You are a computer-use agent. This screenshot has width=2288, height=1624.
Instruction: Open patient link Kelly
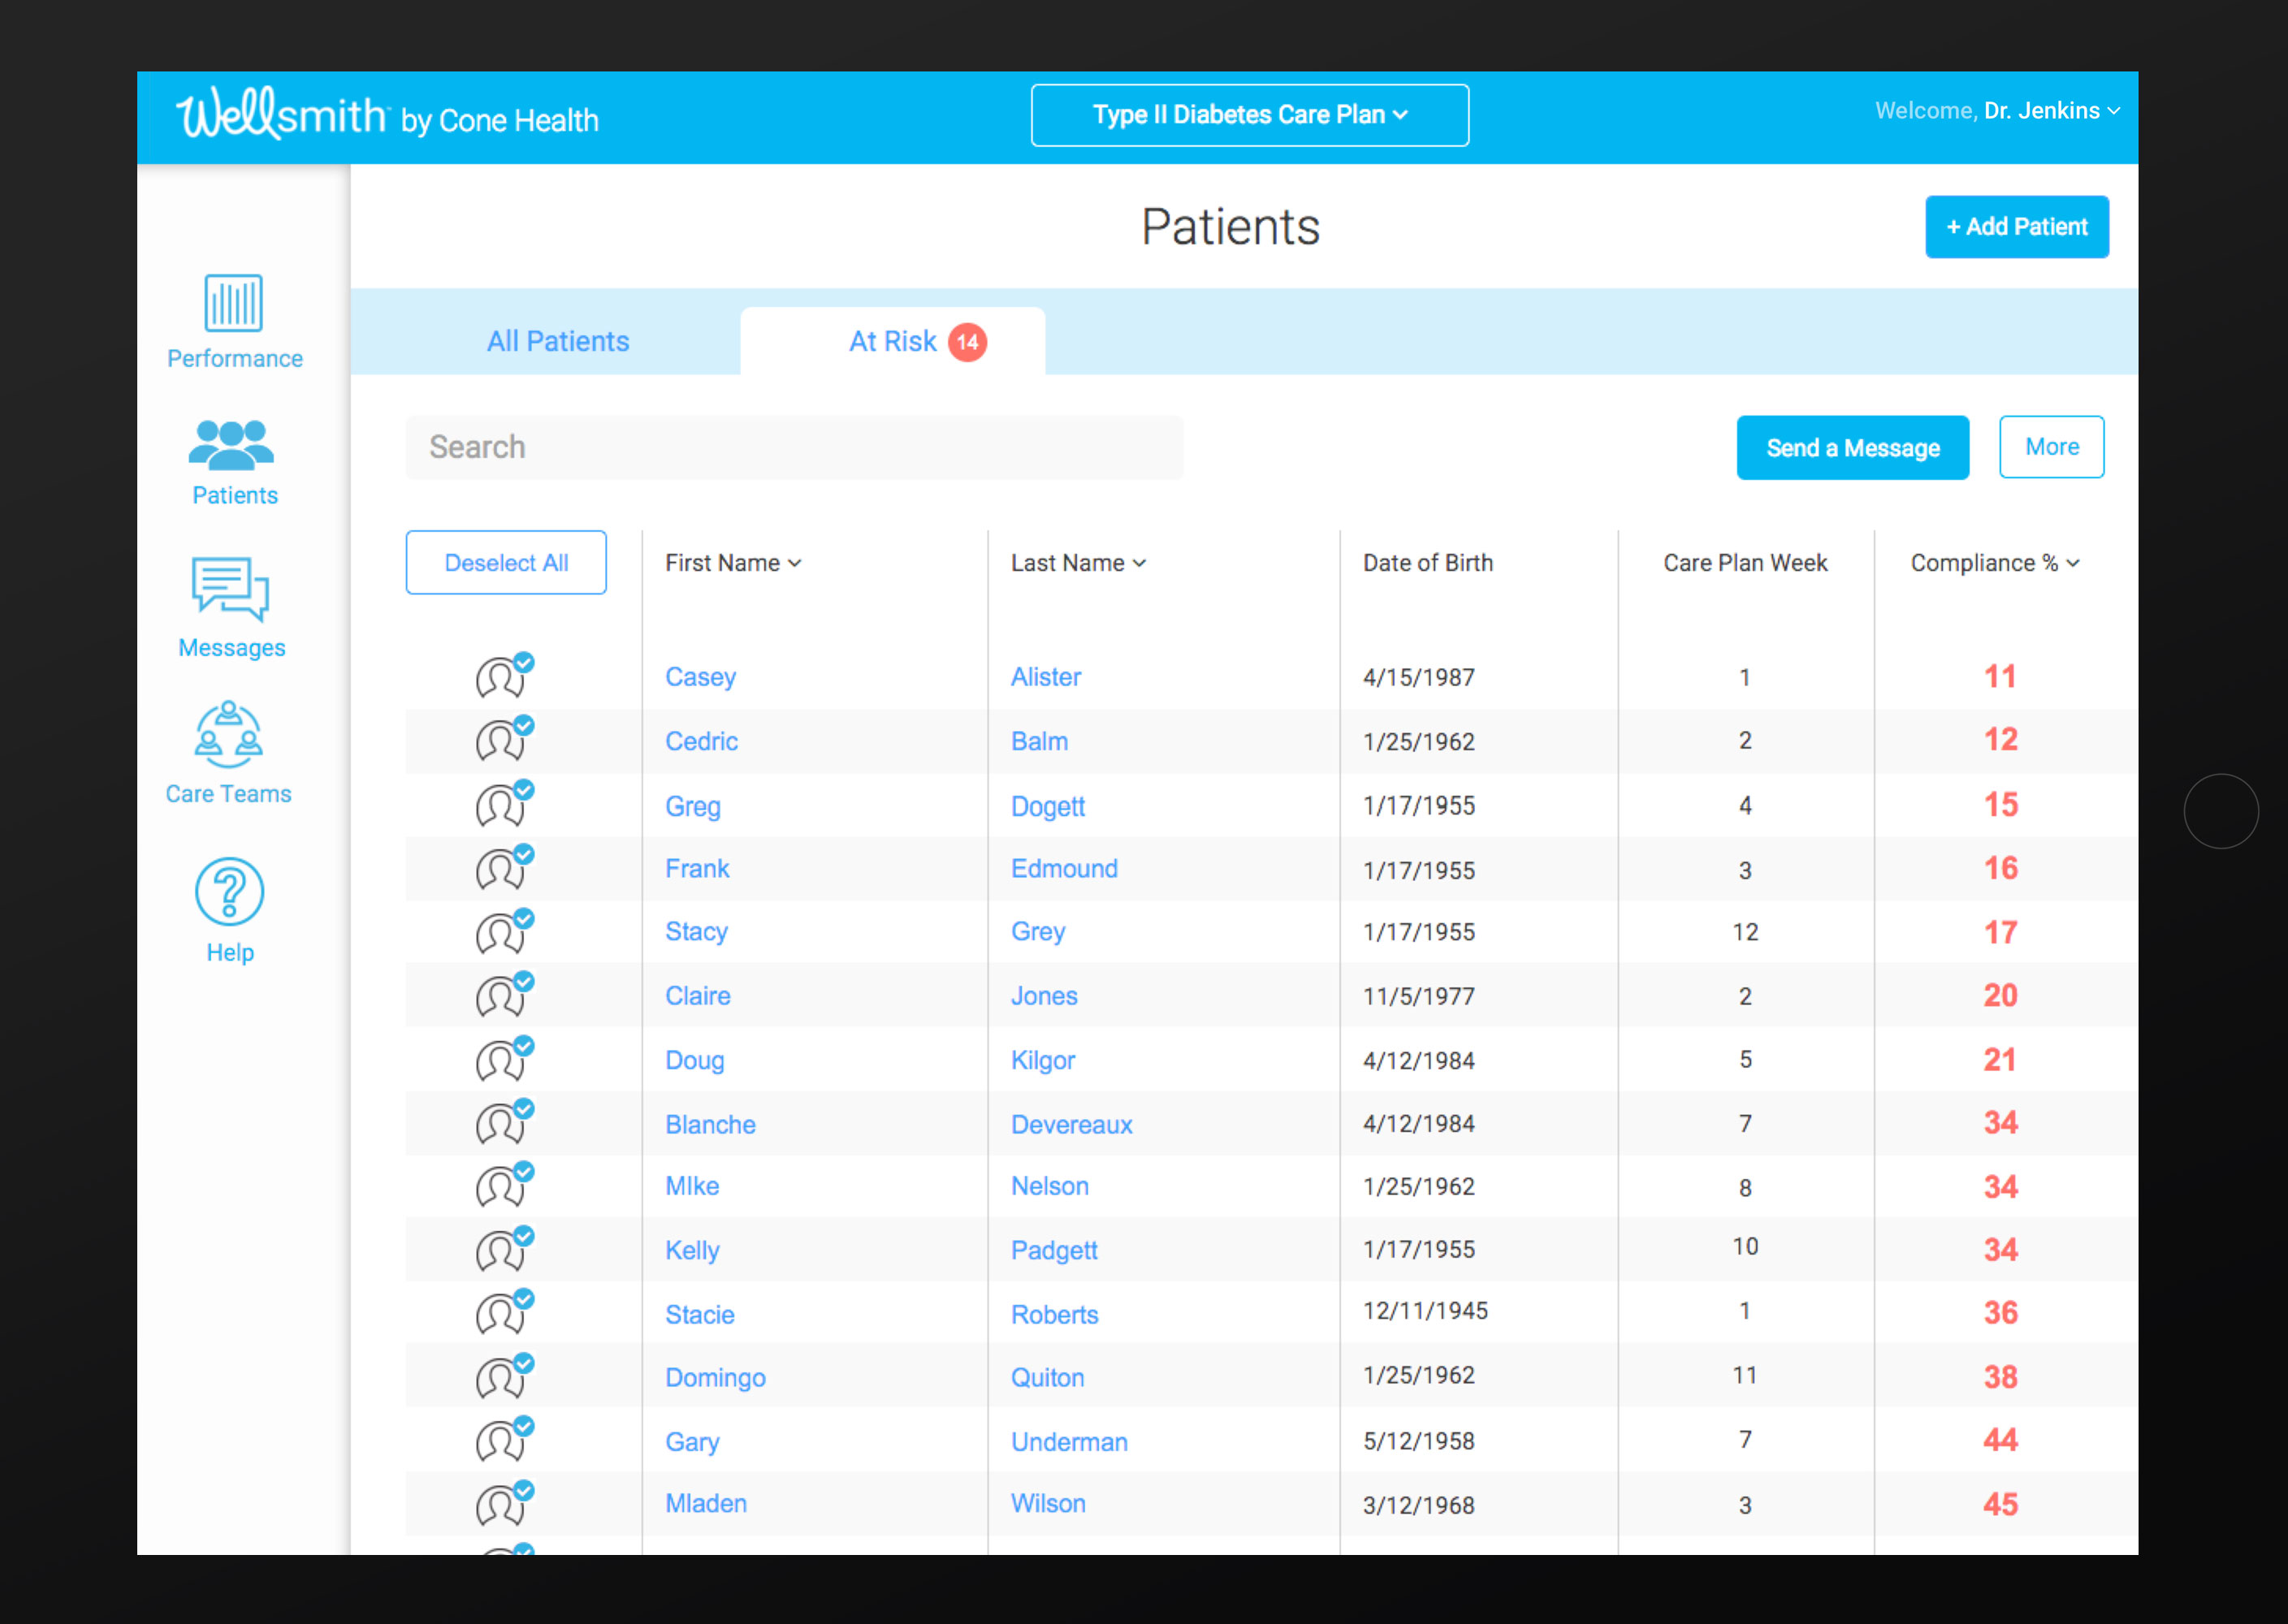click(x=692, y=1251)
